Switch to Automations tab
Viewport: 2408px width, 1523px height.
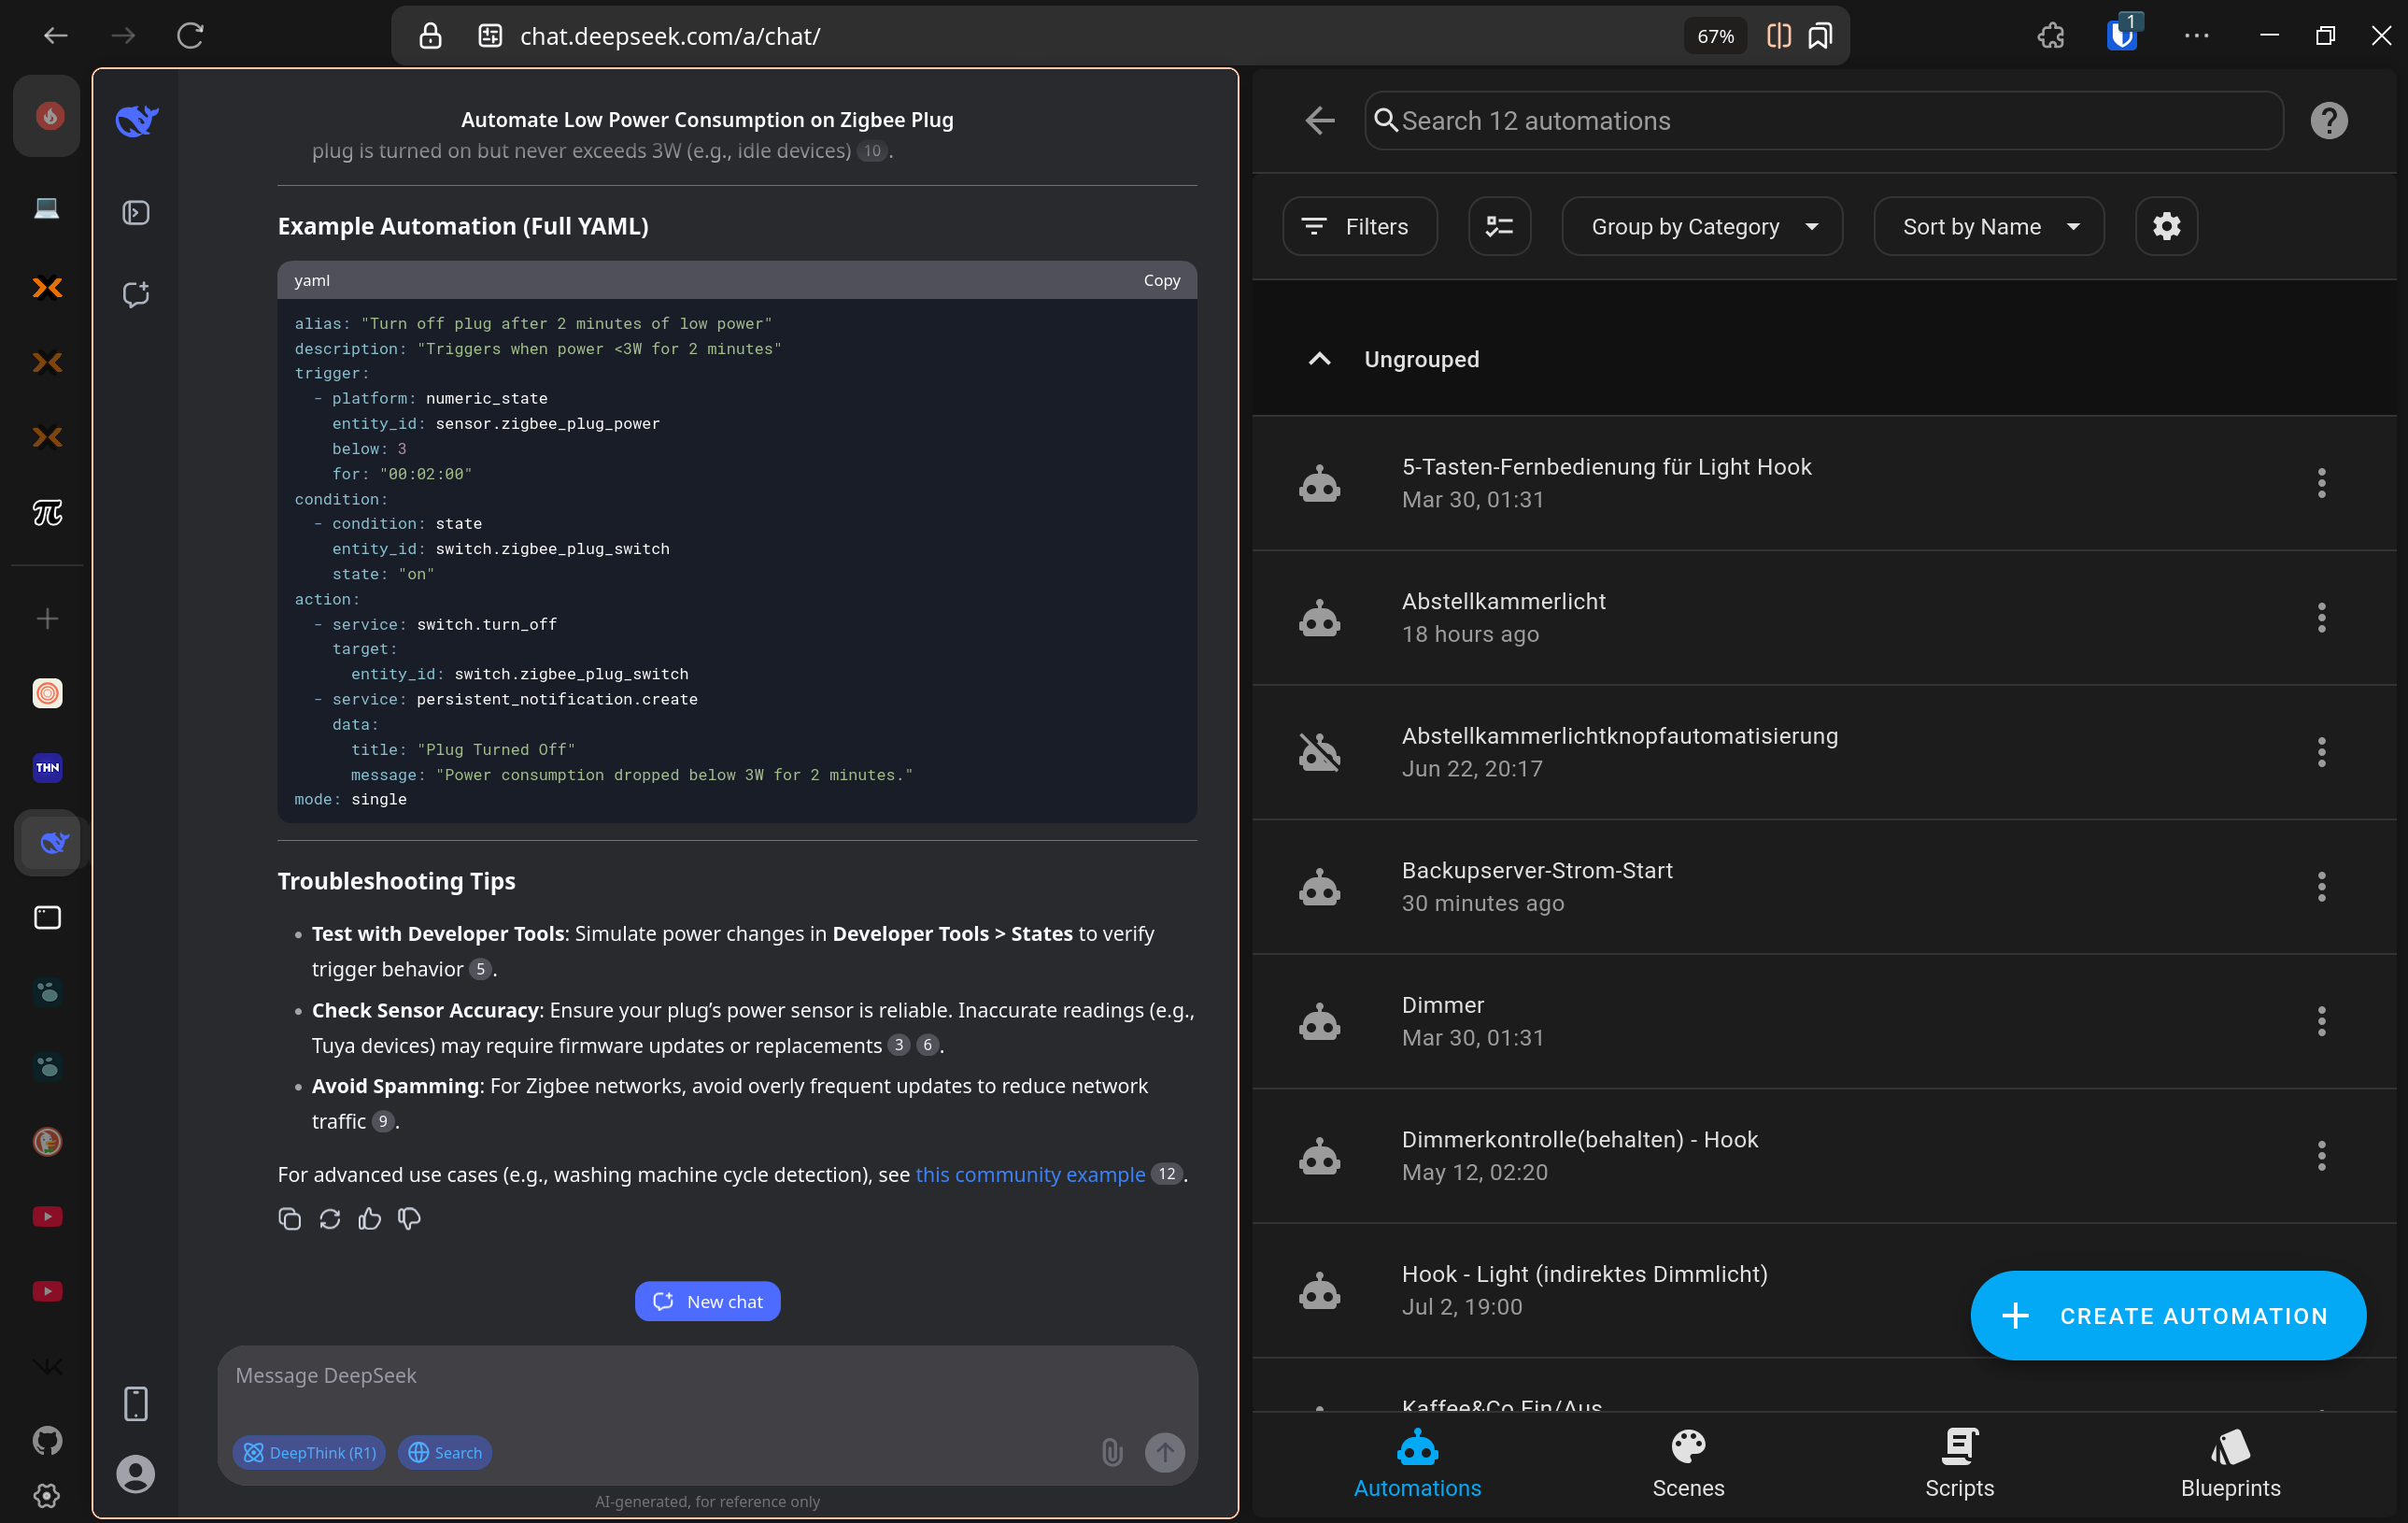[x=1417, y=1464]
